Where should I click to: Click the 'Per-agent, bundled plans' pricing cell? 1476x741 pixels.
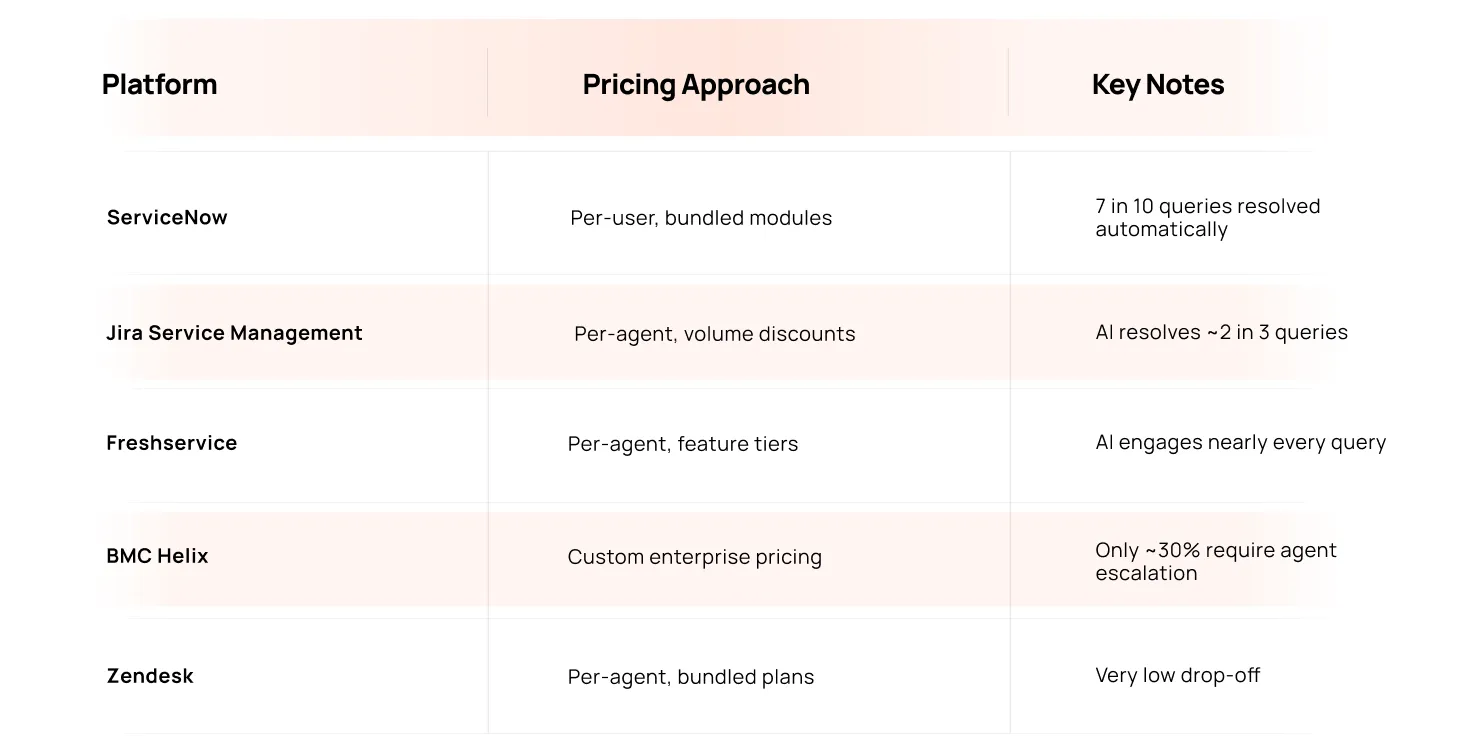click(691, 677)
